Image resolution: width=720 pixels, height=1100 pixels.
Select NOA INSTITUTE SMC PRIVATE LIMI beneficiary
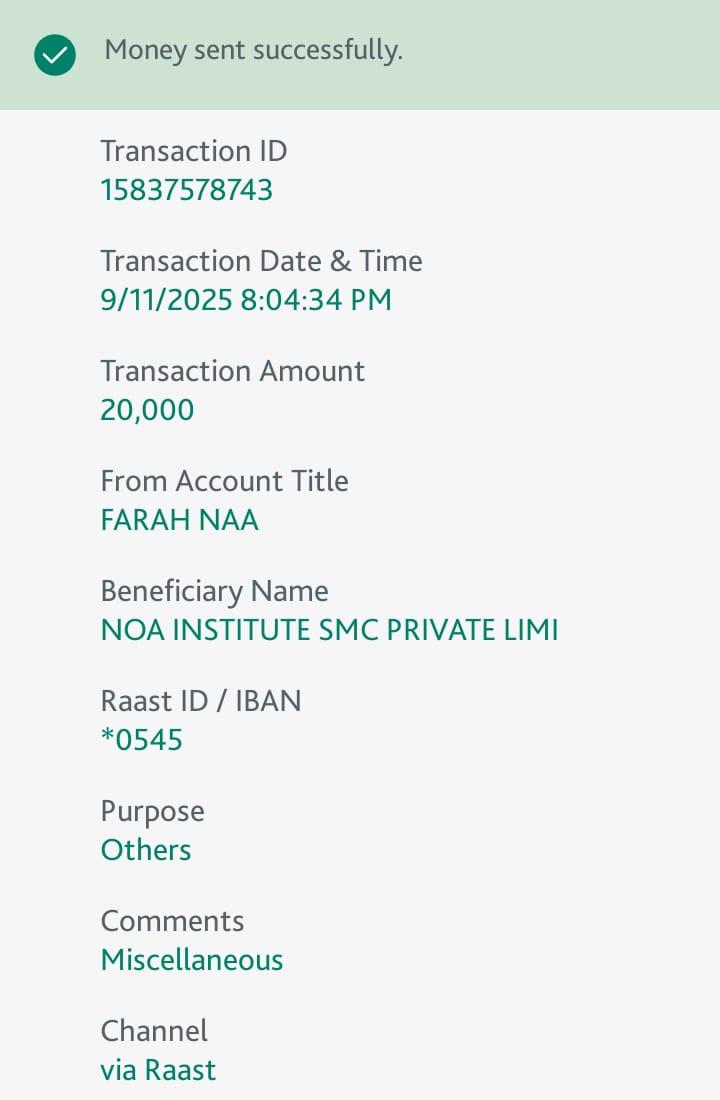[329, 630]
